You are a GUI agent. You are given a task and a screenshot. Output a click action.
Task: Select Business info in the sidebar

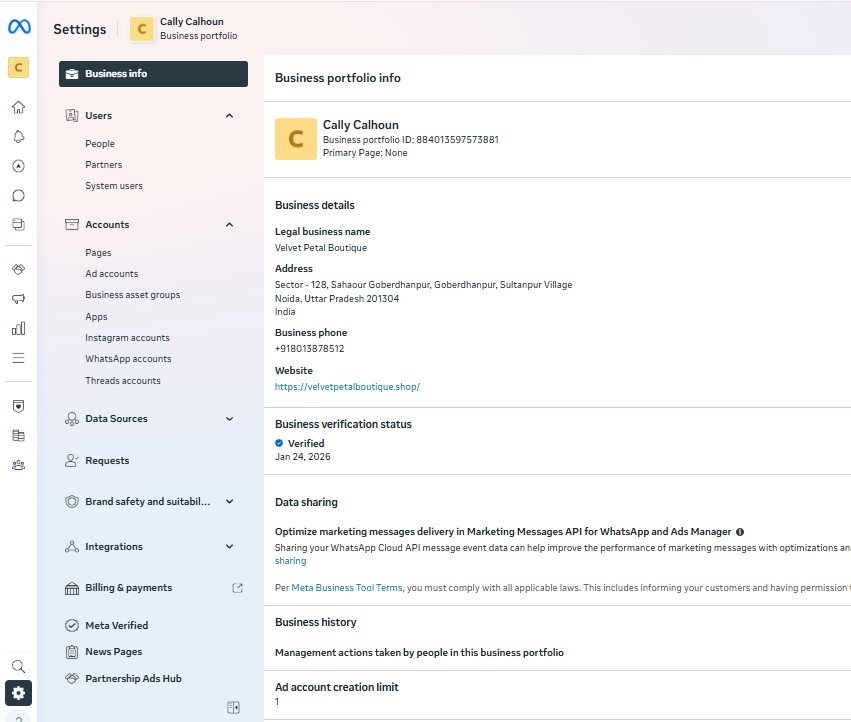[153, 74]
